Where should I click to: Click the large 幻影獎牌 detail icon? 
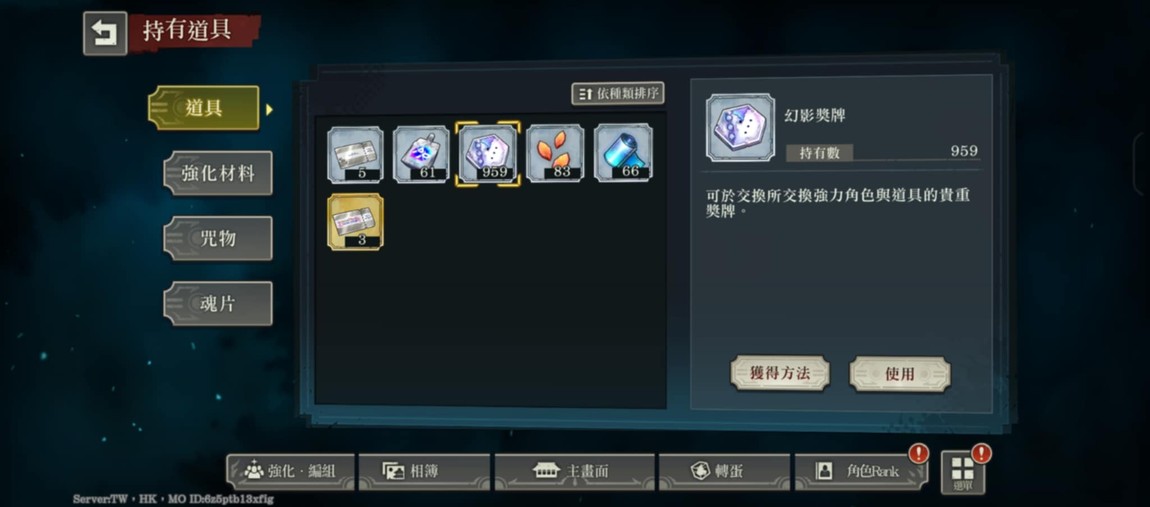[740, 127]
